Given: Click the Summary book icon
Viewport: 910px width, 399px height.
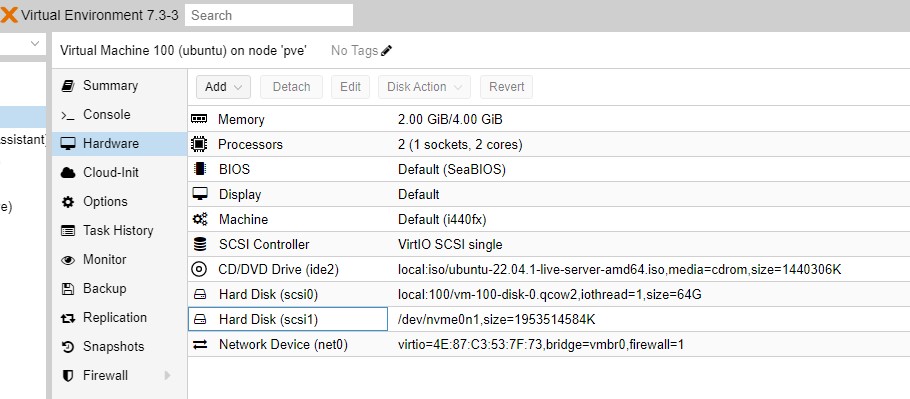Looking at the screenshot, I should 68,86.
